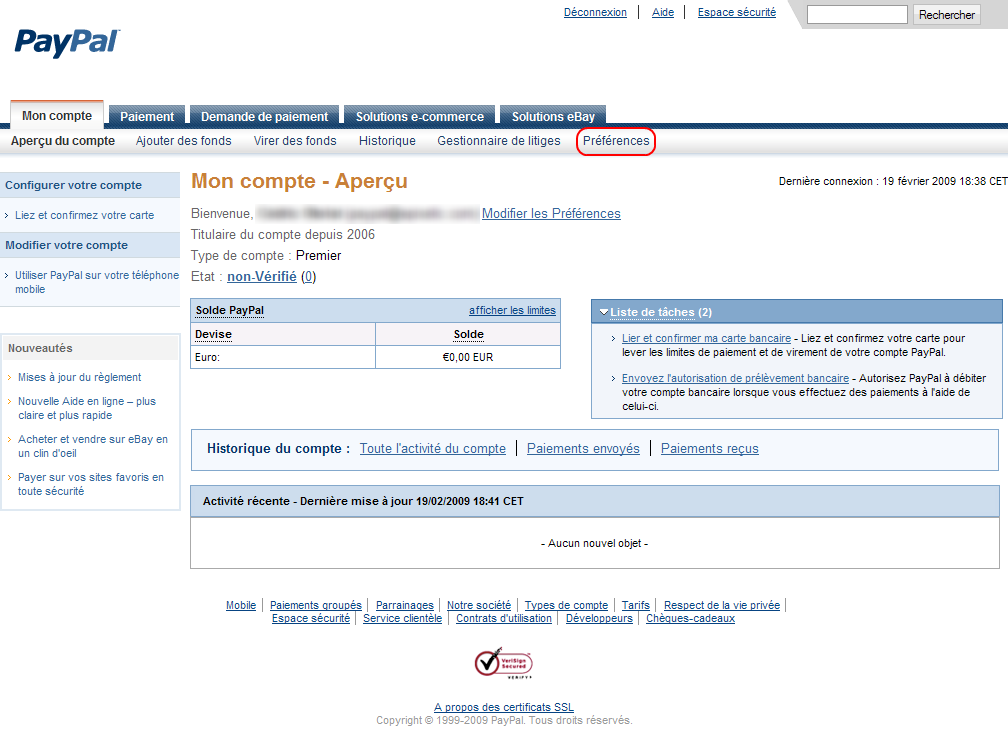Open the Demande de paiement tab

(x=264, y=116)
